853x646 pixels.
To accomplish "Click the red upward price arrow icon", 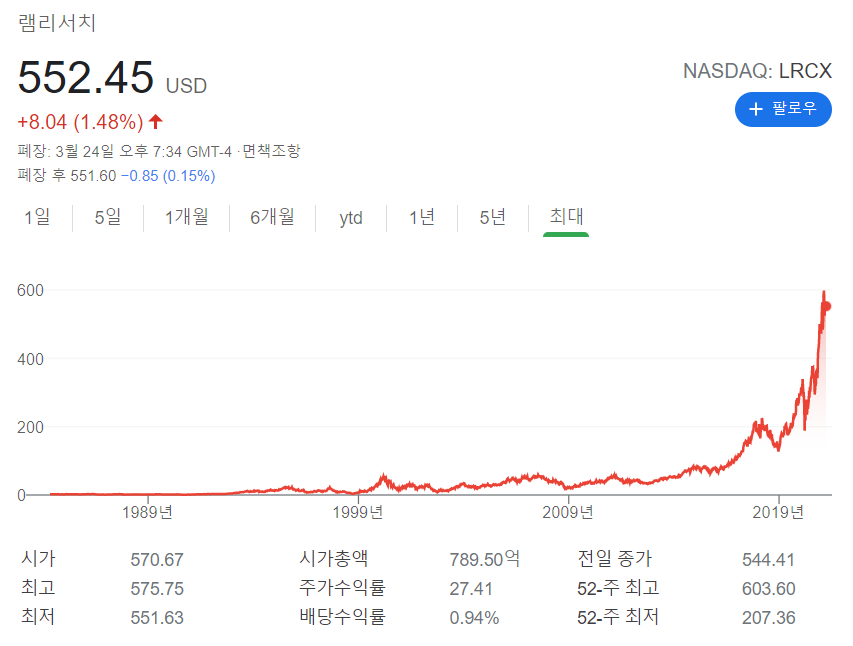I will point(155,119).
